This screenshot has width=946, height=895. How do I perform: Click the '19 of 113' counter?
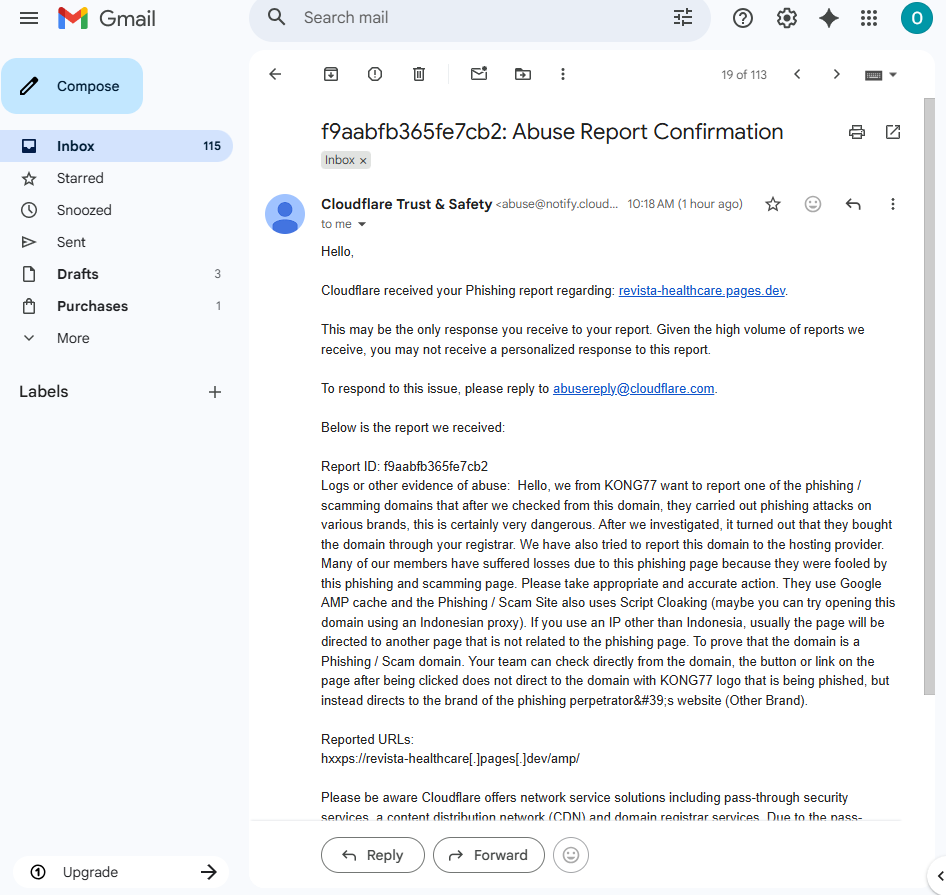pyautogui.click(x=744, y=75)
